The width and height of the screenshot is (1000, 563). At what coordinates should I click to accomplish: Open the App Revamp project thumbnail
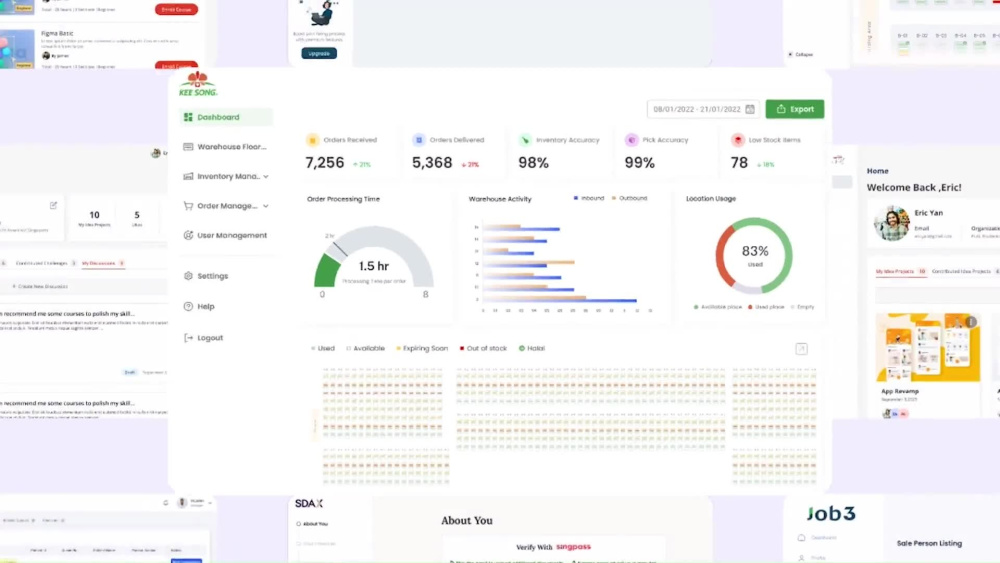click(x=928, y=347)
